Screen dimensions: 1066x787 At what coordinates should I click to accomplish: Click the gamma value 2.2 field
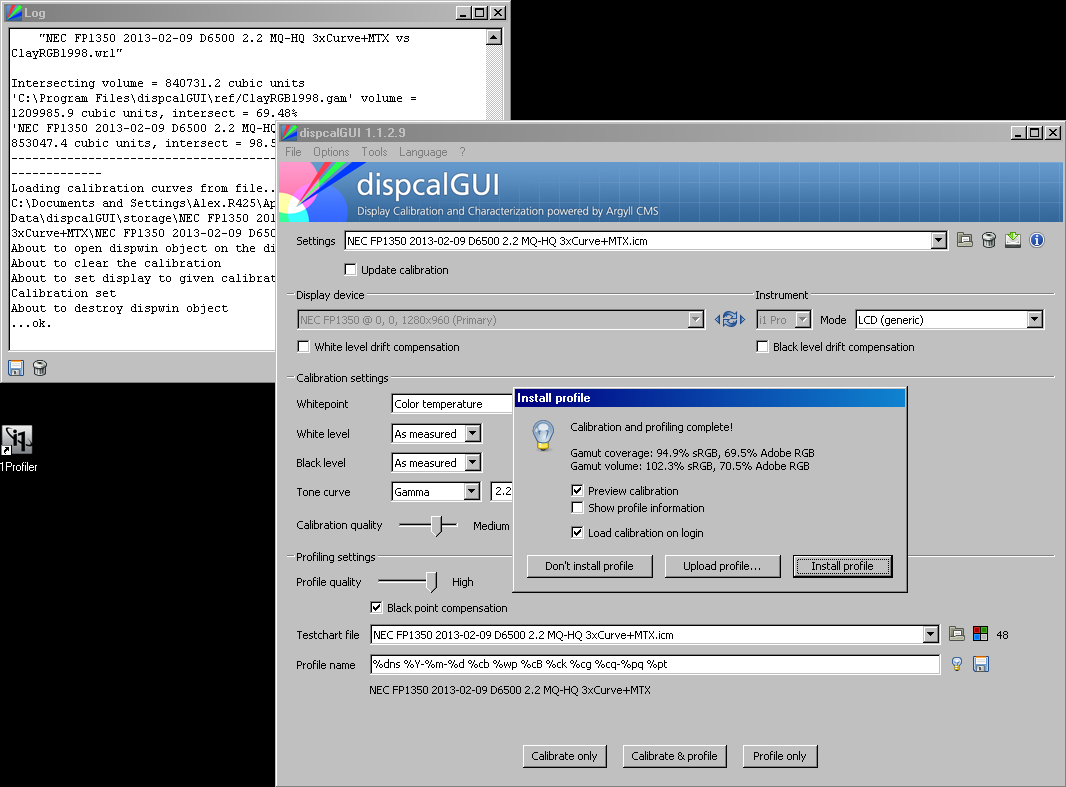[x=502, y=491]
